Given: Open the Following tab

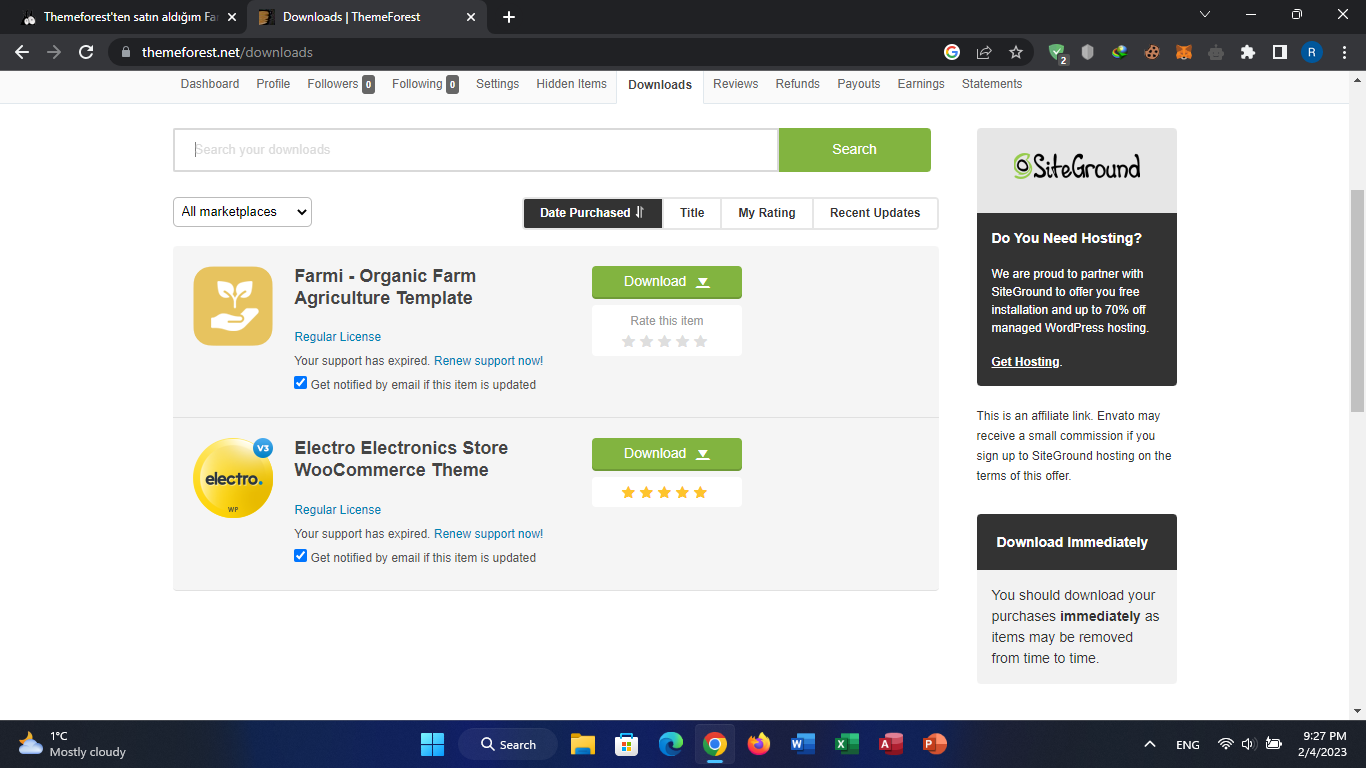Looking at the screenshot, I should (x=425, y=84).
